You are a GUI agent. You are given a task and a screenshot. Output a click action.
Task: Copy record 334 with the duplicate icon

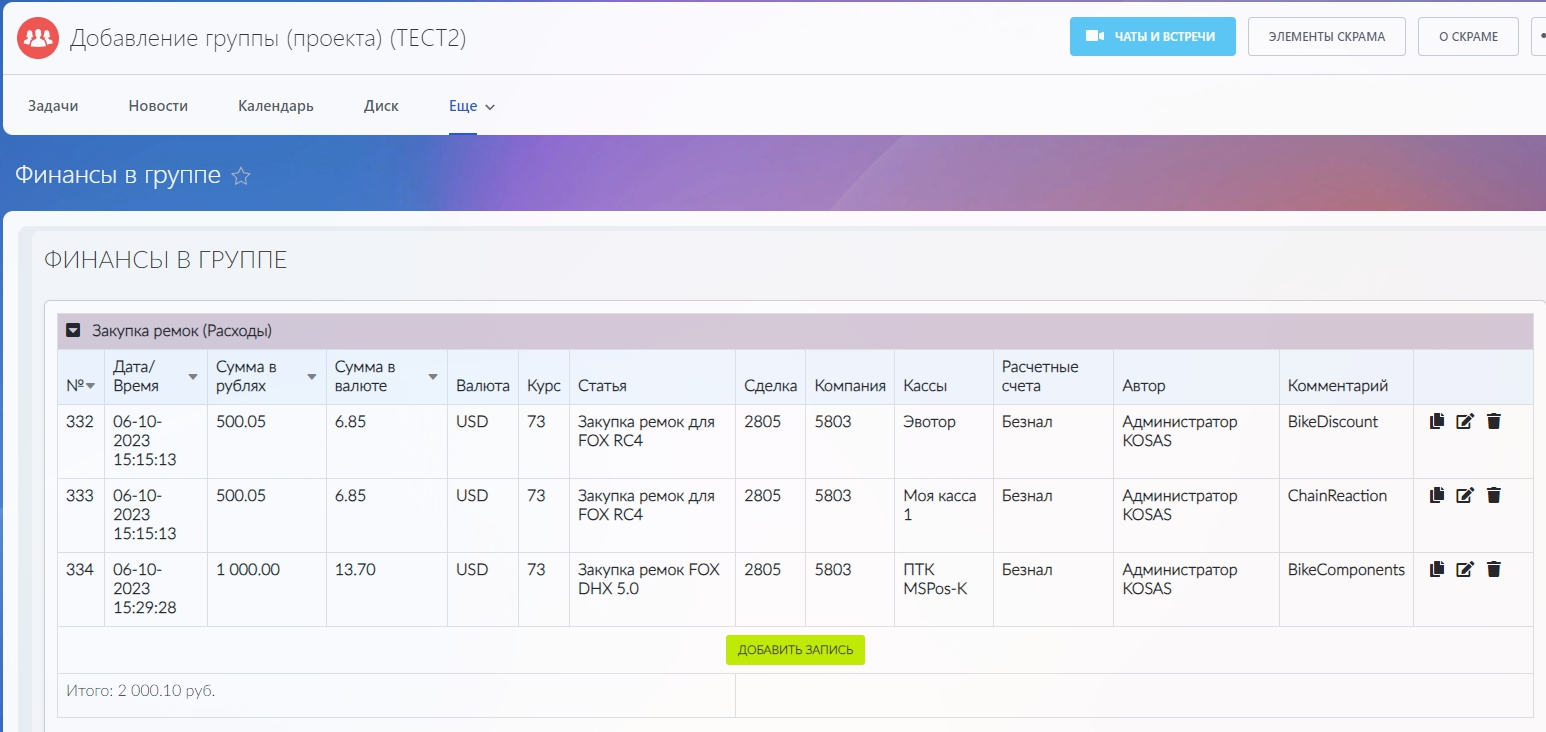(1437, 569)
